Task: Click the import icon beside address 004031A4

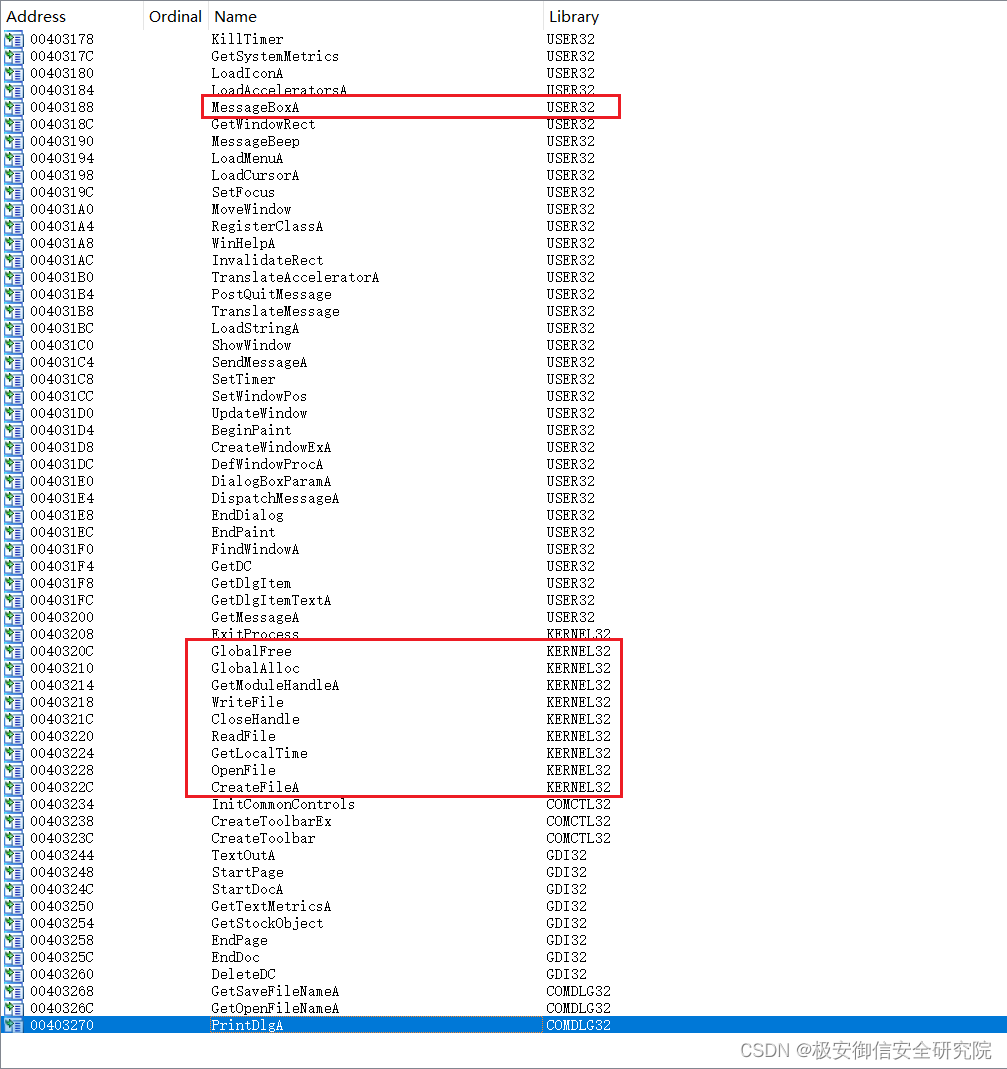Action: (x=14, y=226)
